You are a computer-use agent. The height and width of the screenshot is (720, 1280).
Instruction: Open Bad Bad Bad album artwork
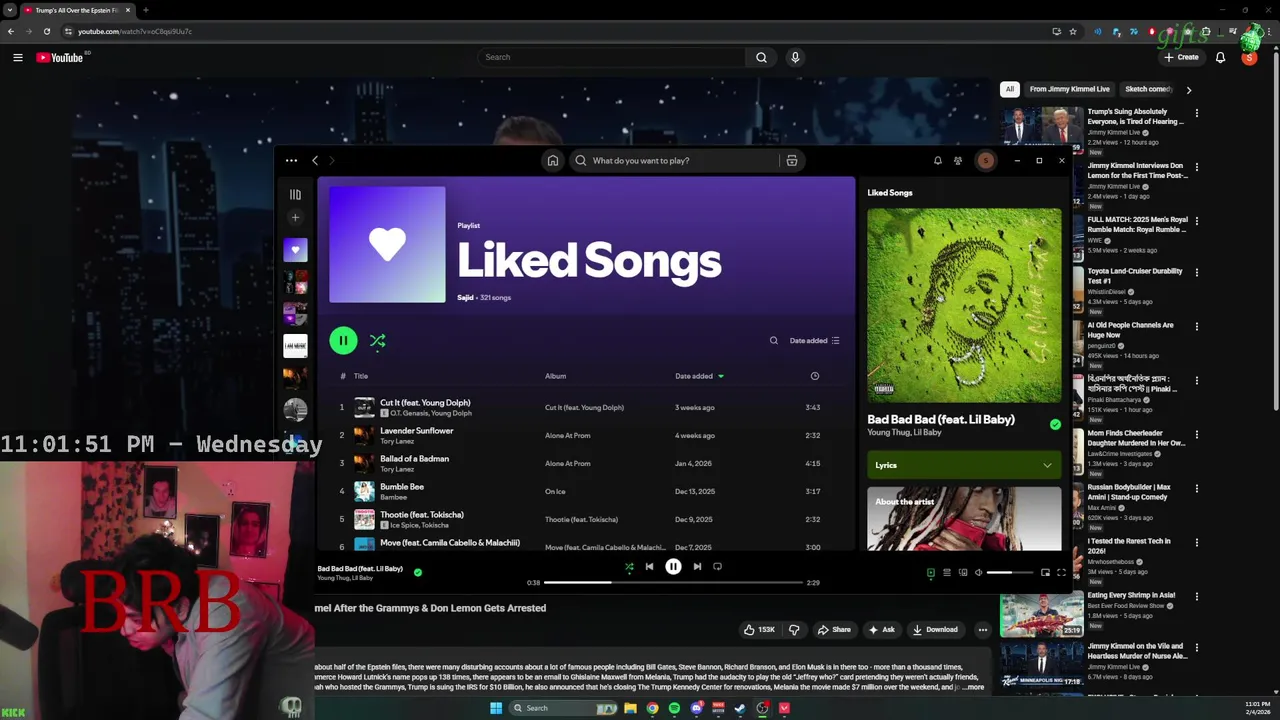[964, 305]
